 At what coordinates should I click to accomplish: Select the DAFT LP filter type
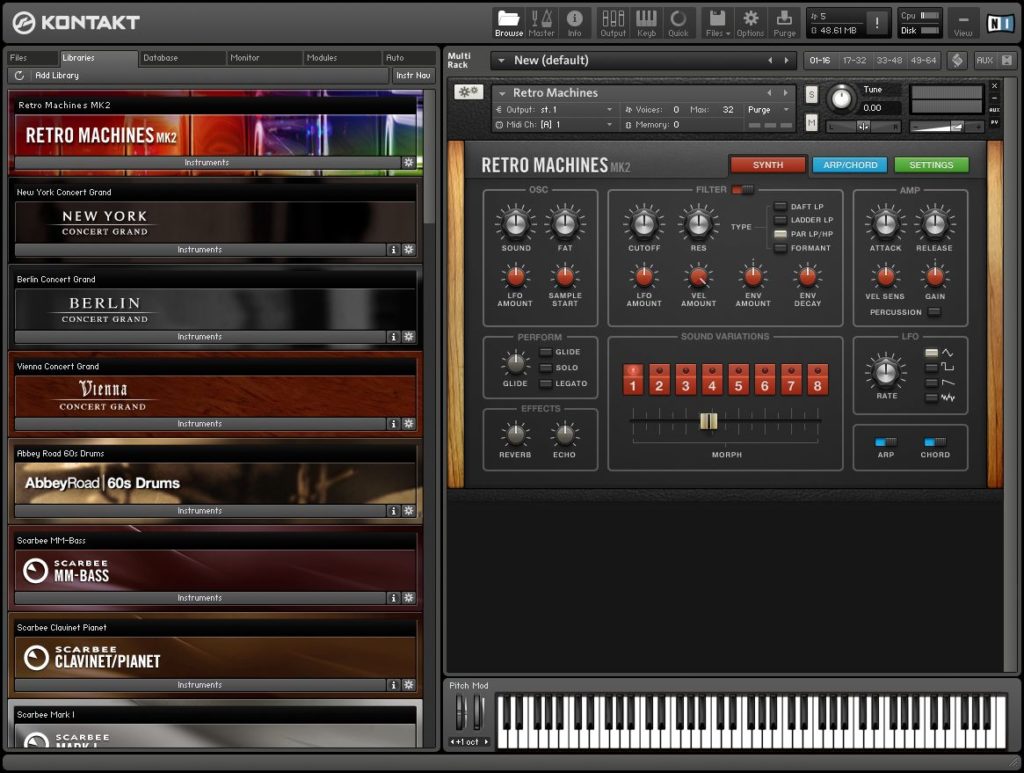click(780, 207)
